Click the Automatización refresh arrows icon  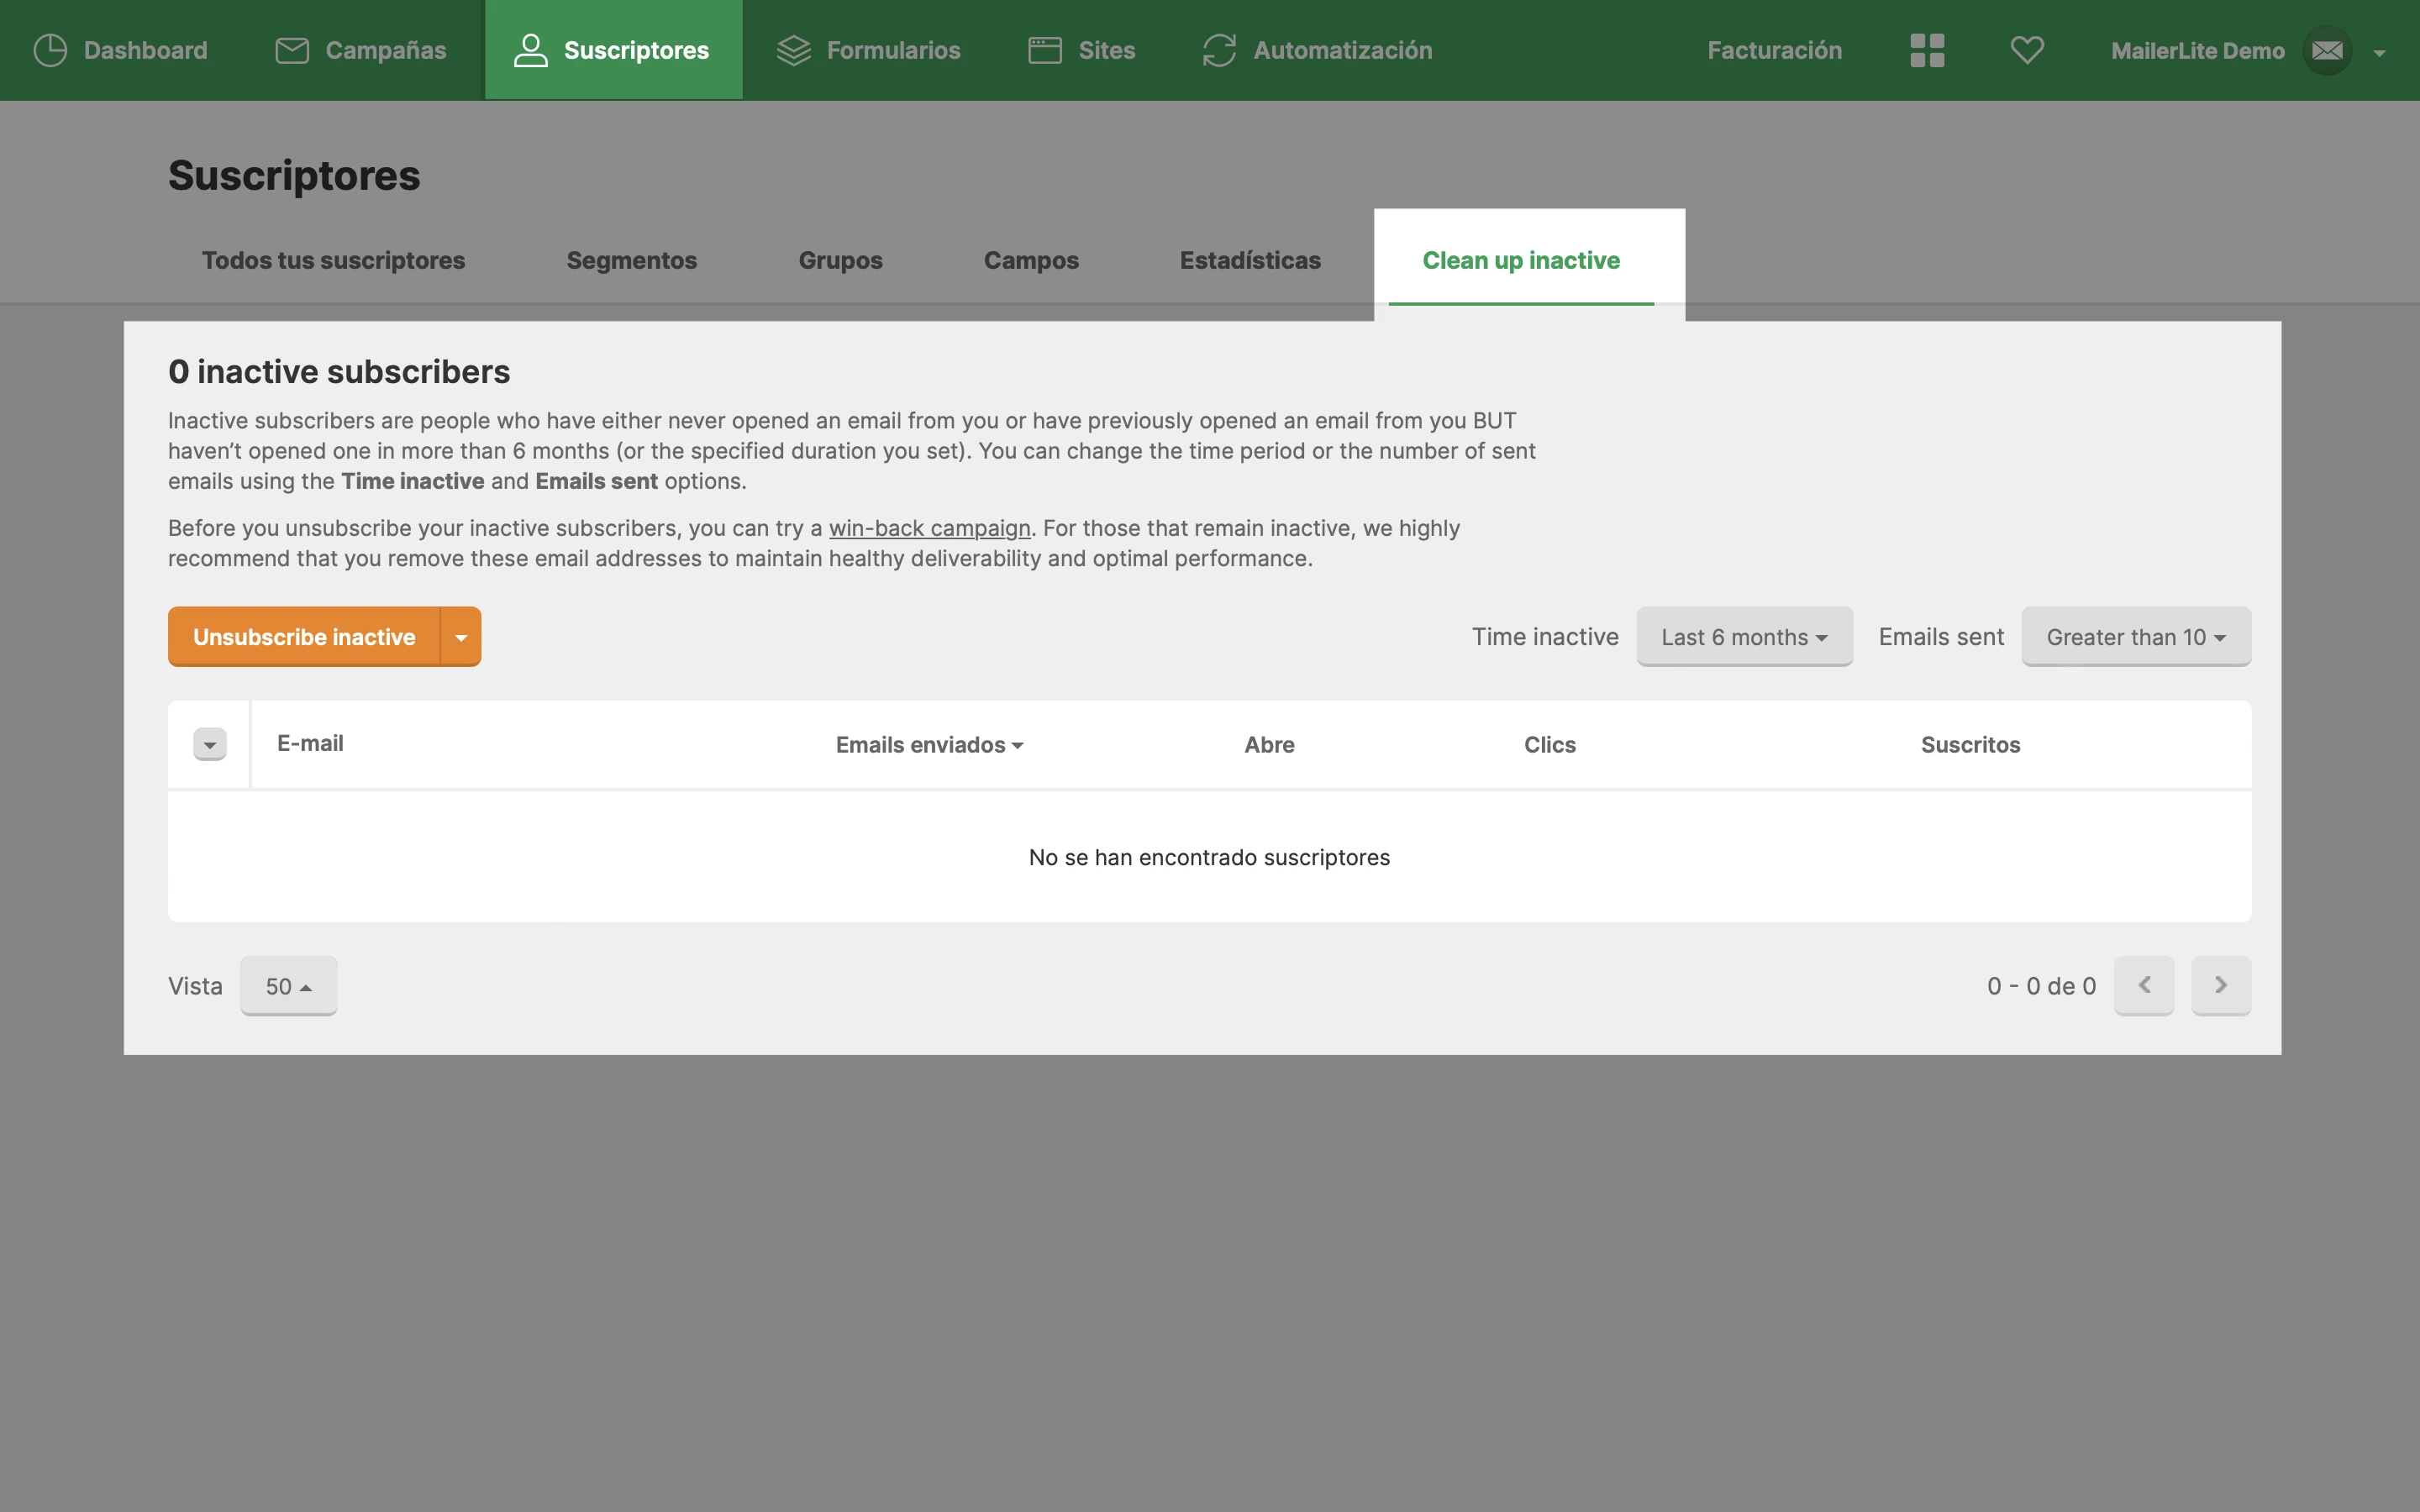pyautogui.click(x=1219, y=50)
